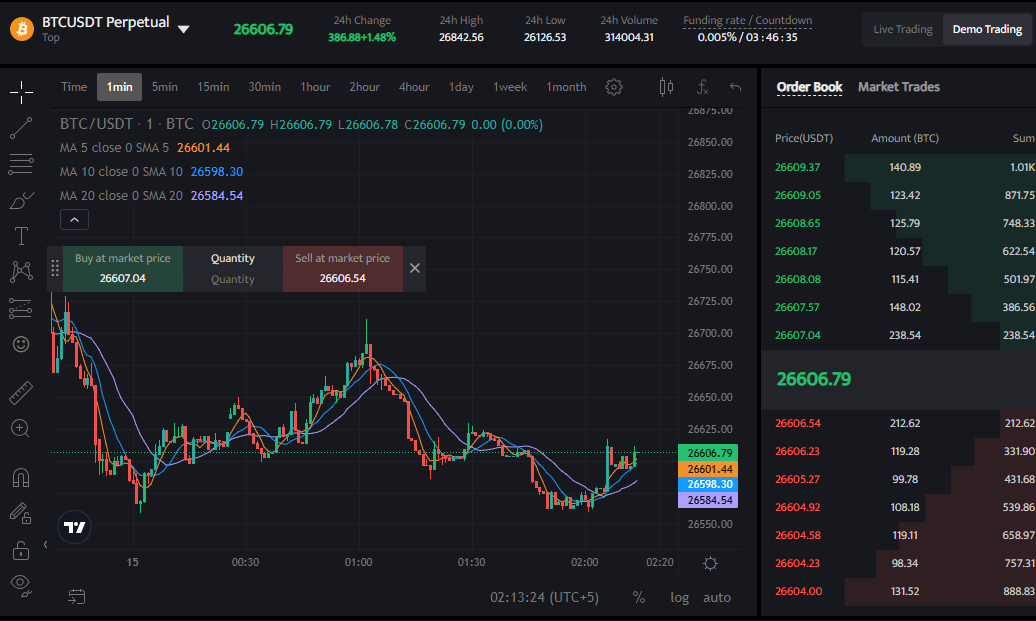The image size is (1036, 621).
Task: Click blue MA 10 price tag 26598.30
Action: (x=708, y=484)
